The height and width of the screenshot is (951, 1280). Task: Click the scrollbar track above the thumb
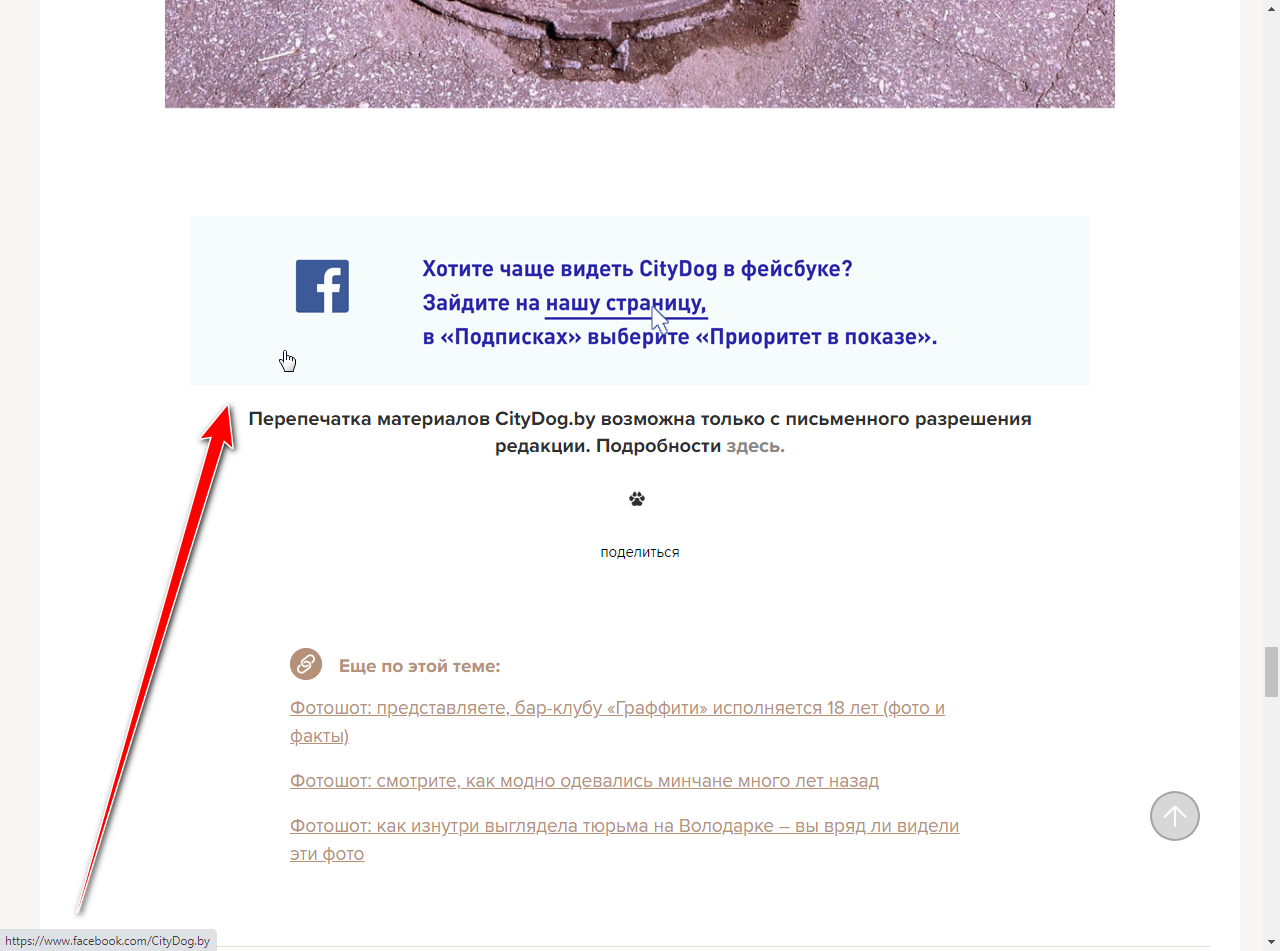click(1271, 320)
